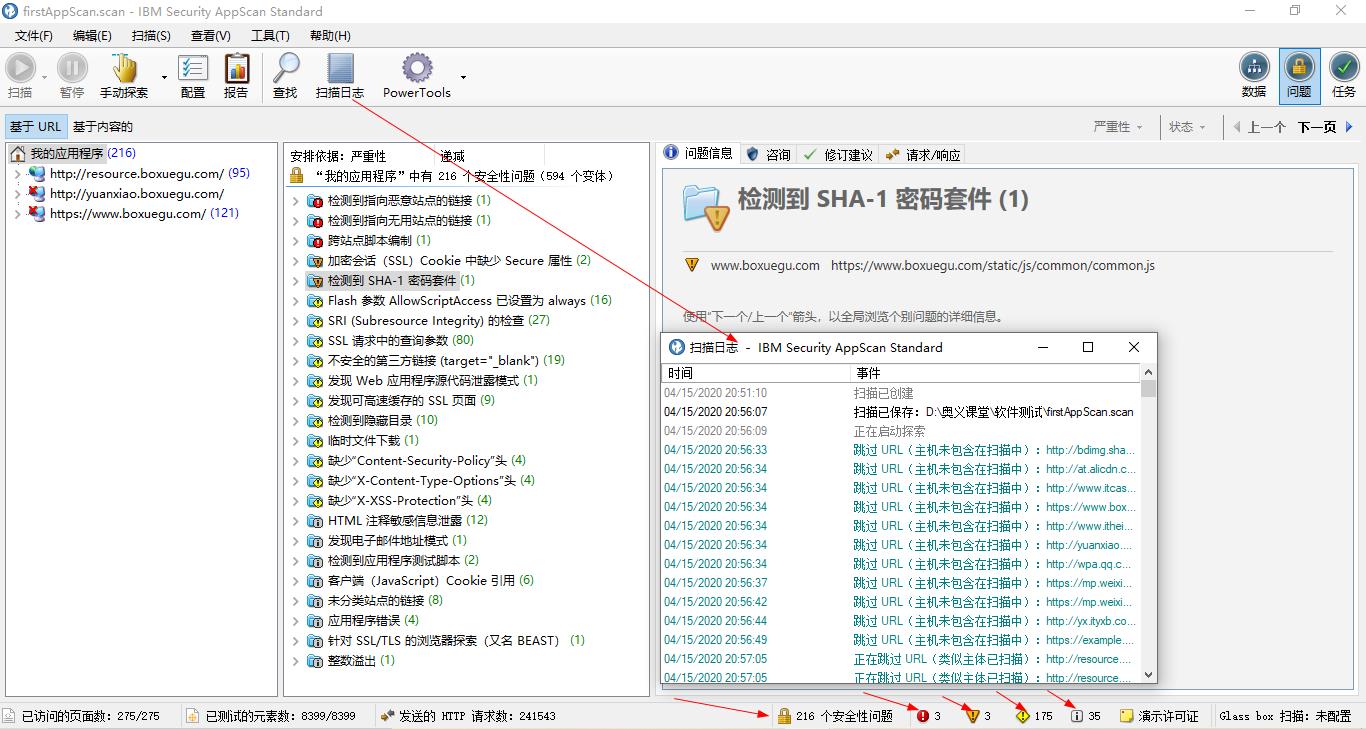This screenshot has height=729, width=1366.
Task: Click scan log scroll-down arrow
Action: click(x=1148, y=675)
